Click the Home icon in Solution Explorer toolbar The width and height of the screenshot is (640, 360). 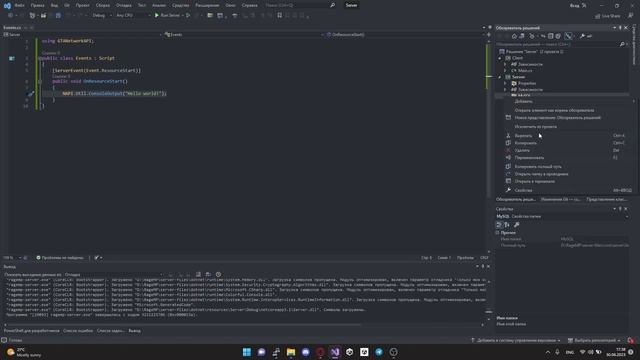tap(514, 36)
